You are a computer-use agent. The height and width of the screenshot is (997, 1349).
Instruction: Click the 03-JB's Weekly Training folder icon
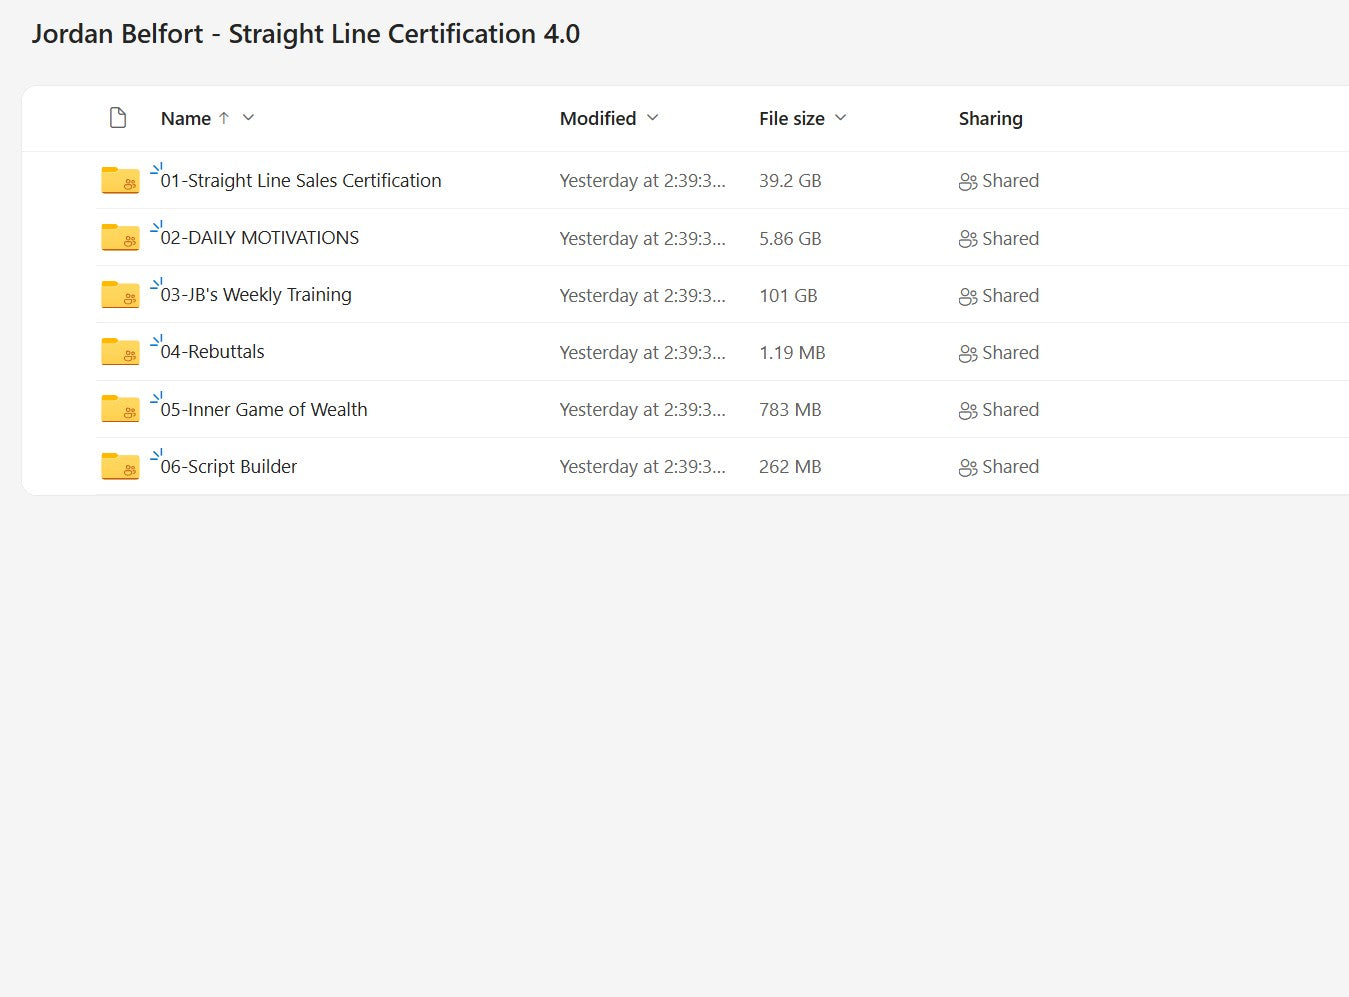(120, 295)
